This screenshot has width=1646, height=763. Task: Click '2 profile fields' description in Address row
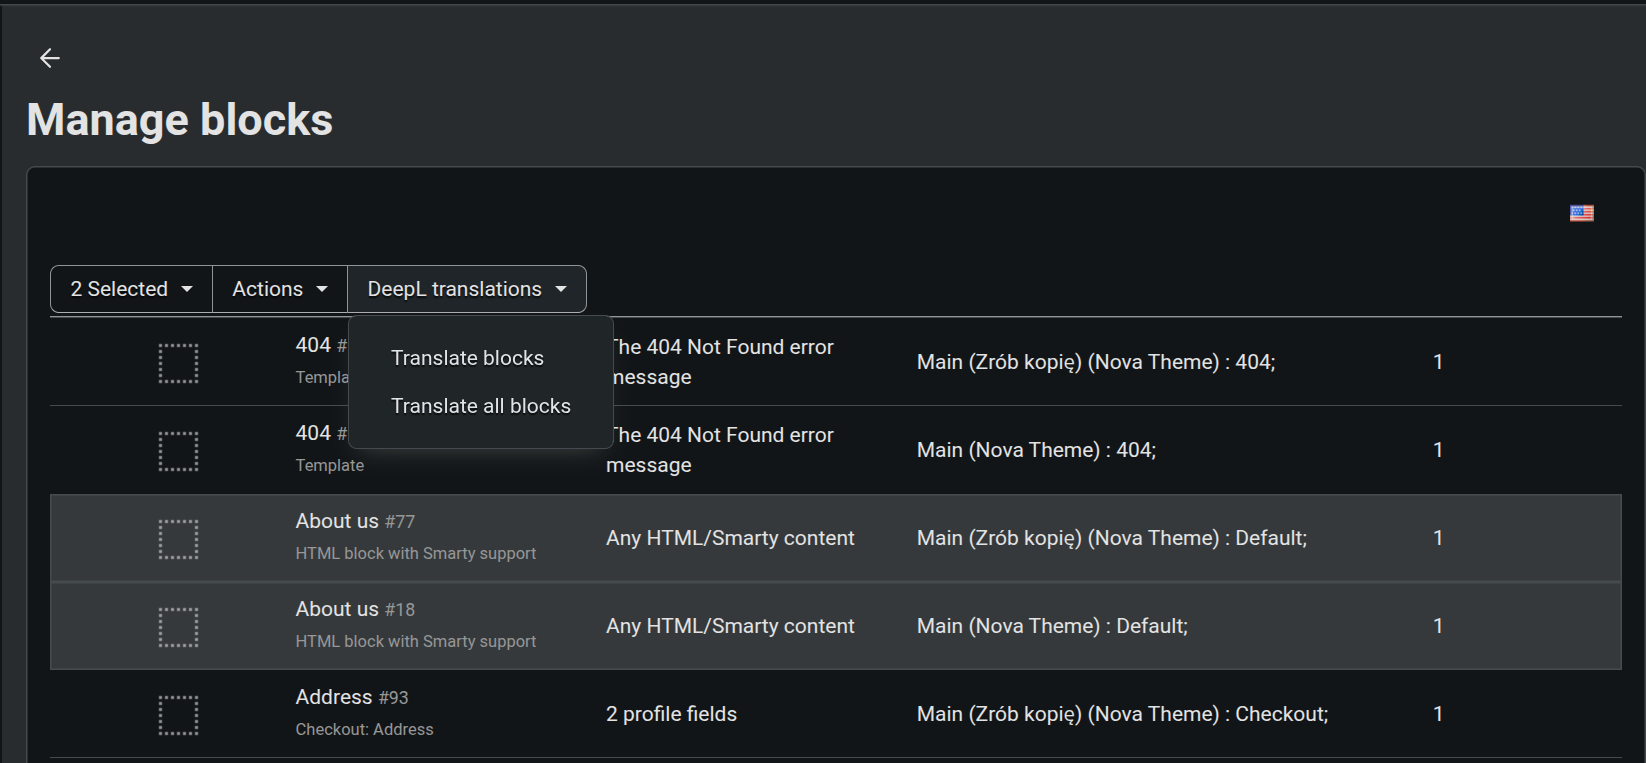point(671,714)
